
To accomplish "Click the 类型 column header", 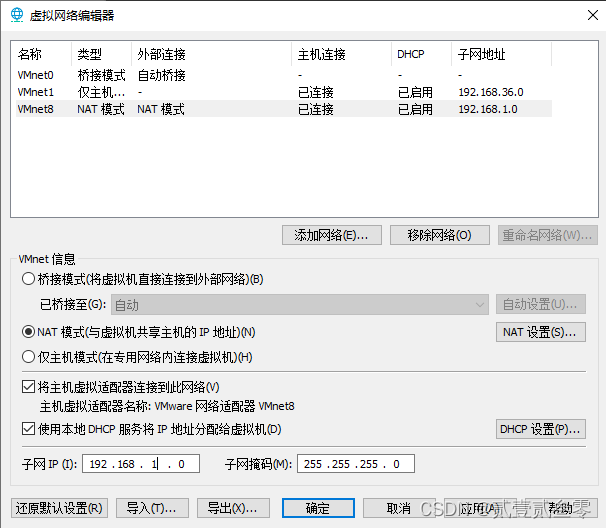I will (x=102, y=54).
